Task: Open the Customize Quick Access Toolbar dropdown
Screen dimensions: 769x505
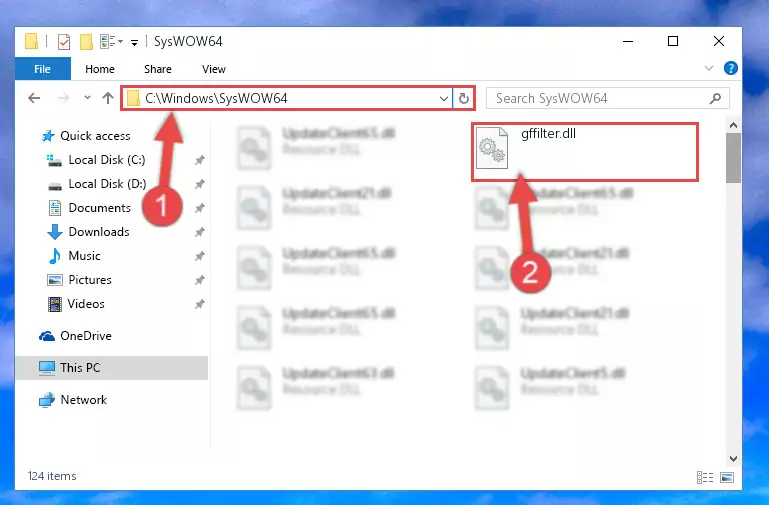Action: click(x=134, y=43)
